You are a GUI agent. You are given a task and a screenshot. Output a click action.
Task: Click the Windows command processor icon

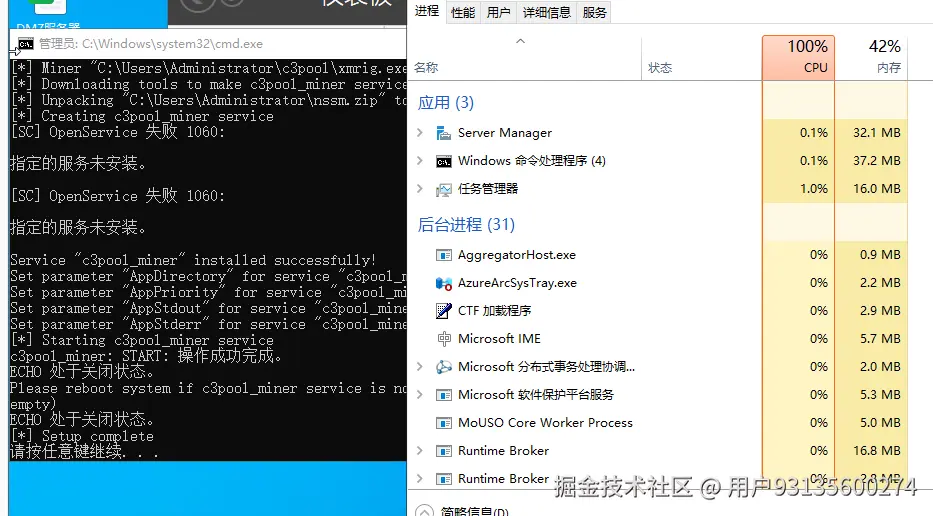coord(444,161)
